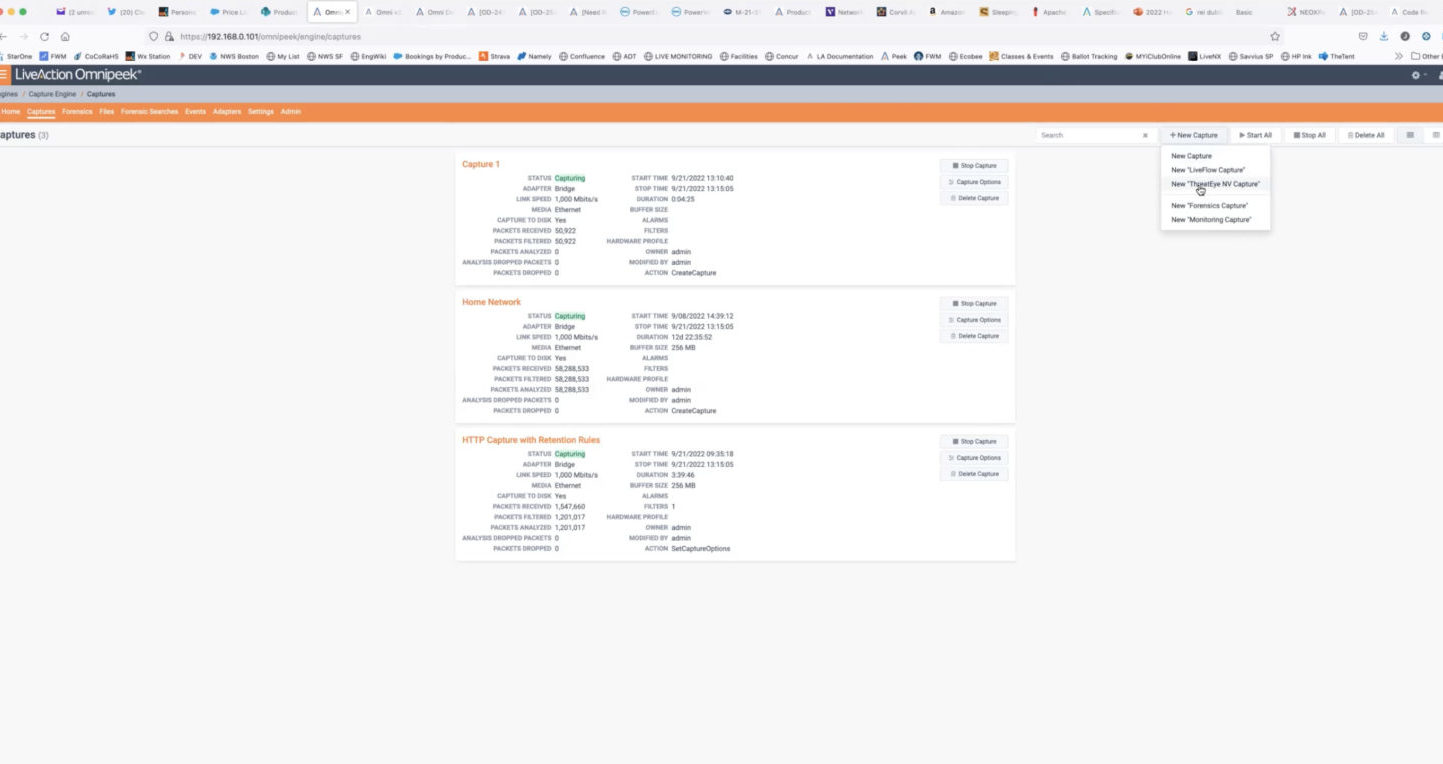Screen dimensions: 1443x764
Task: Open the gear settings menu in header
Action: coord(1417,75)
